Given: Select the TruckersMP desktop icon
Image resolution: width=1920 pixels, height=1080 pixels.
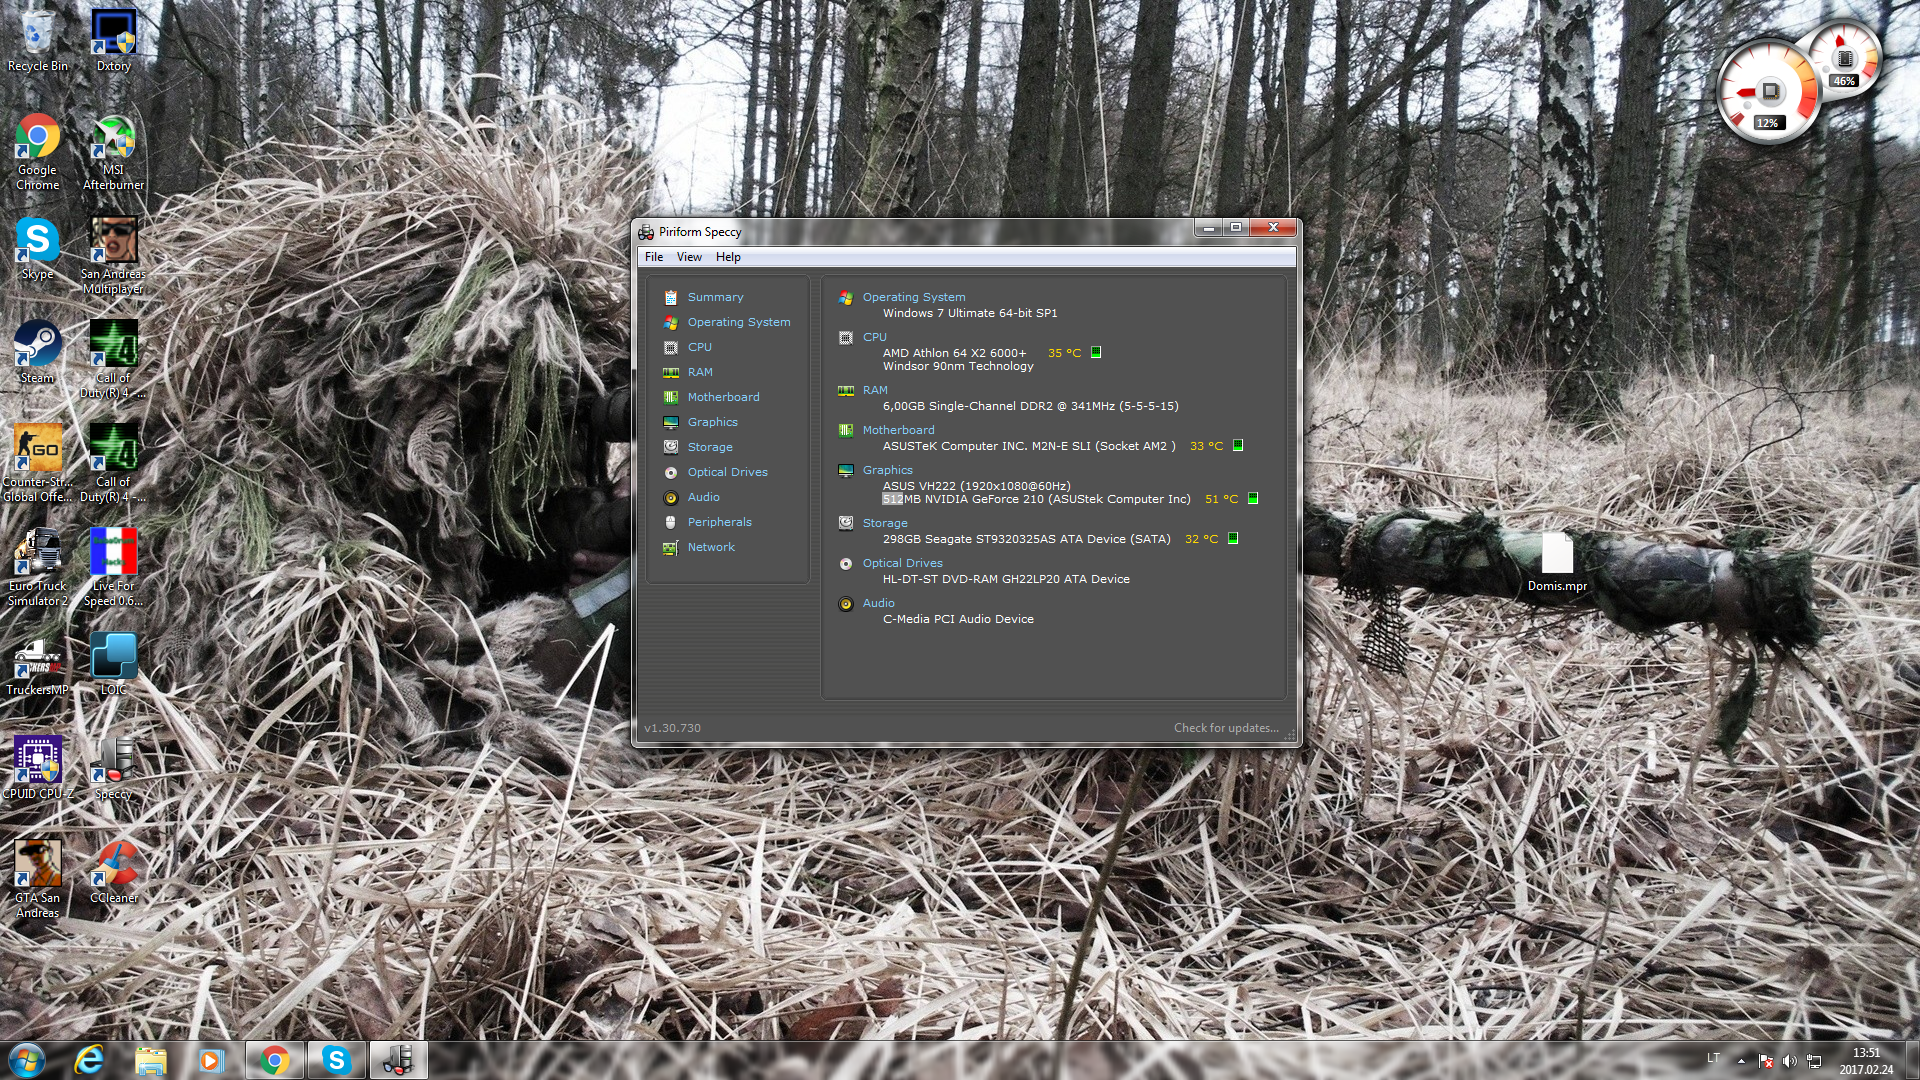Looking at the screenshot, I should [38, 665].
